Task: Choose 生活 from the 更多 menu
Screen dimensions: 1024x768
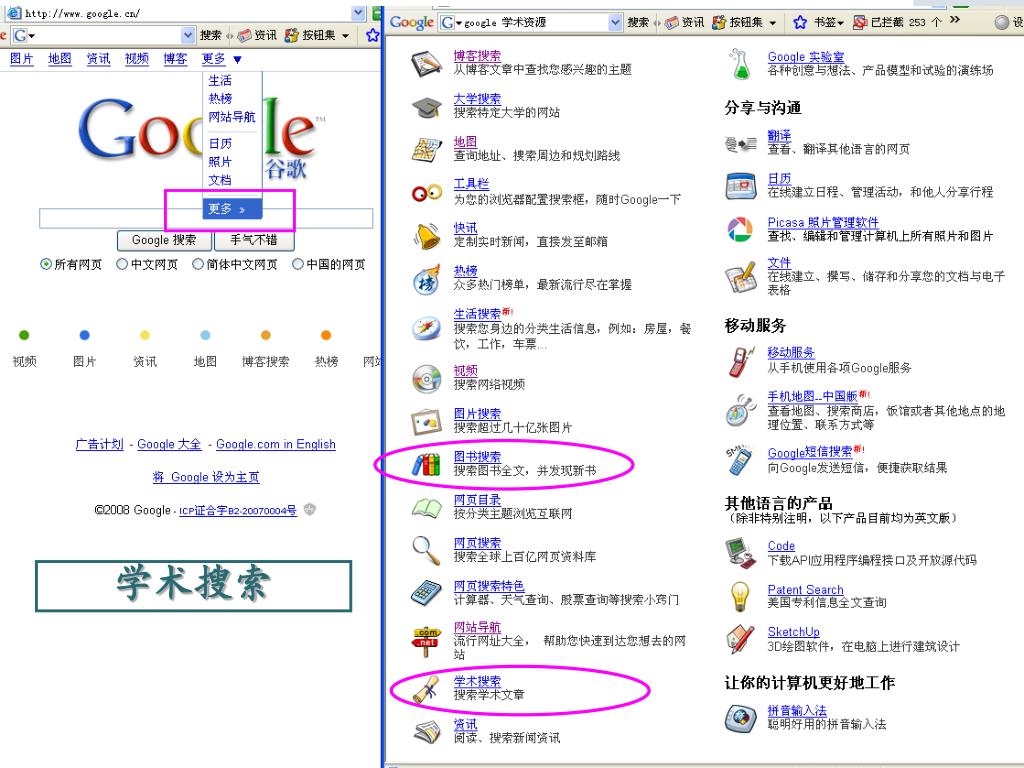Action: 220,80
